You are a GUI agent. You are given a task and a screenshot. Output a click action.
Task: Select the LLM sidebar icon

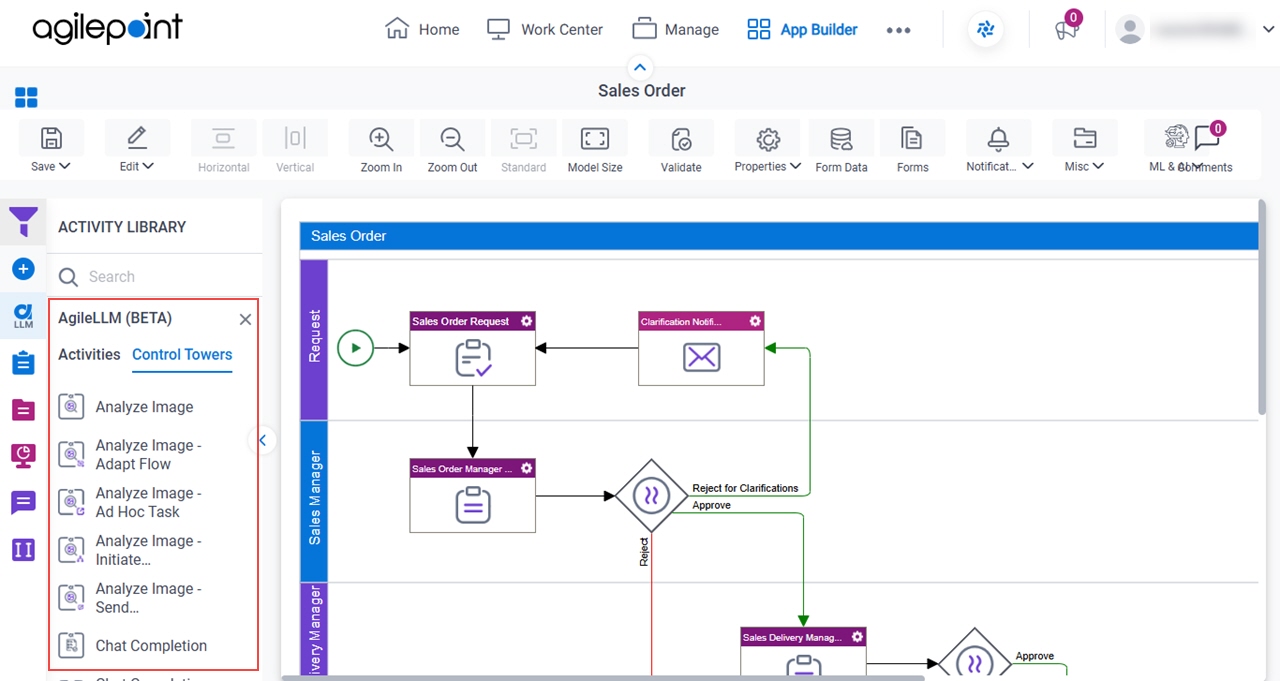[23, 317]
